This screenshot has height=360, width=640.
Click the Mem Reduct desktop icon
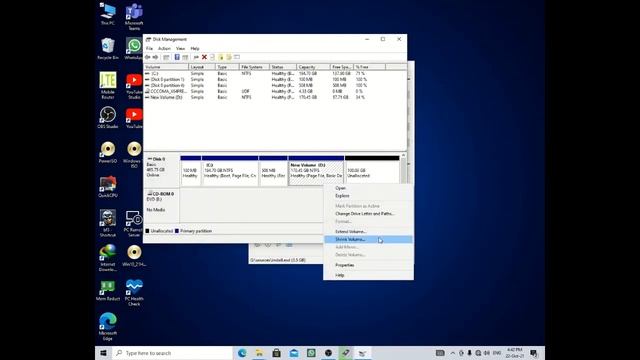pyautogui.click(x=108, y=290)
